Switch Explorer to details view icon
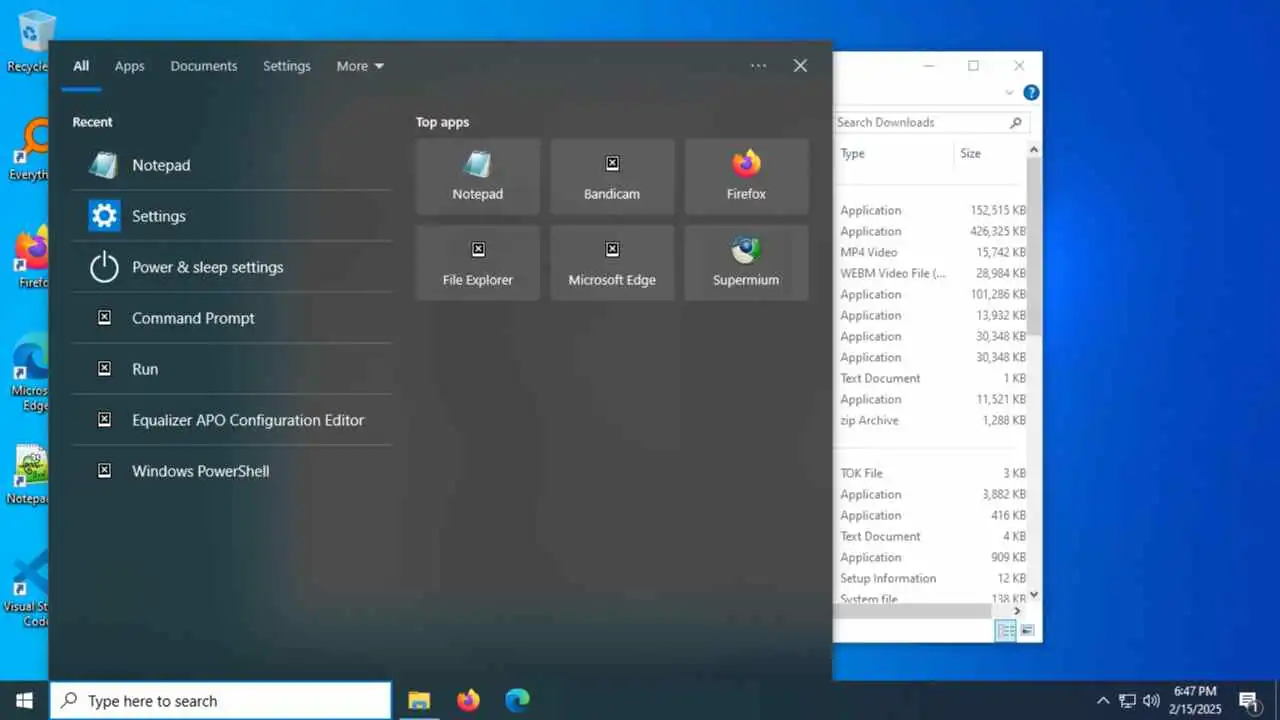This screenshot has height=720, width=1280. tap(1006, 630)
